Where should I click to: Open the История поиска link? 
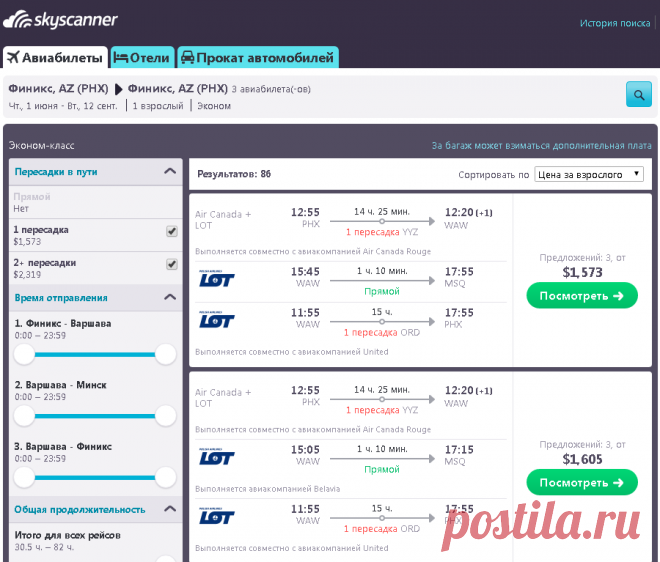tap(615, 23)
